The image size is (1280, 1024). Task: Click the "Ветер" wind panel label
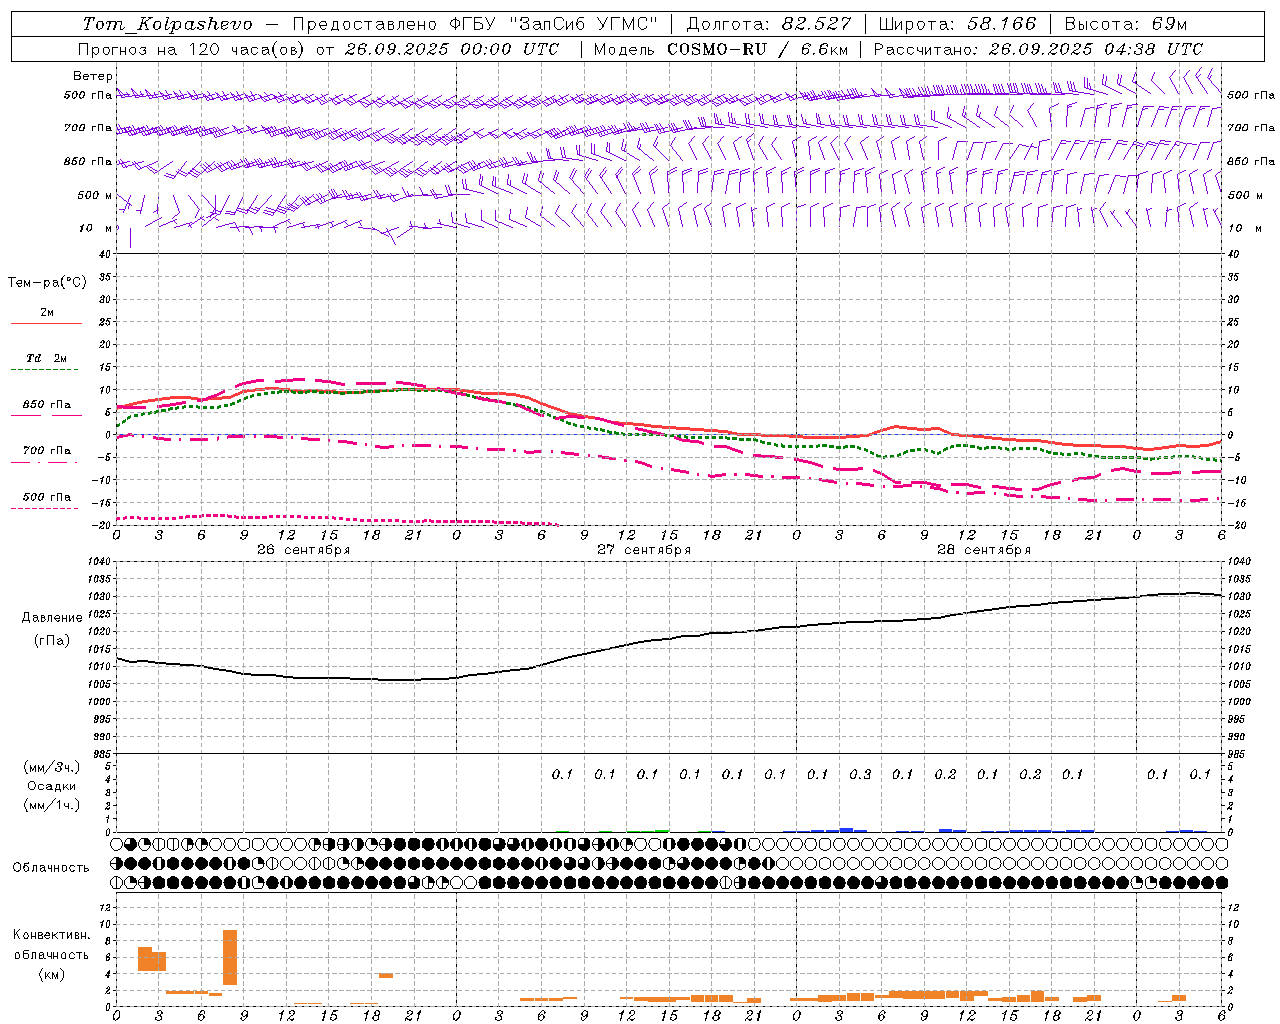93,76
